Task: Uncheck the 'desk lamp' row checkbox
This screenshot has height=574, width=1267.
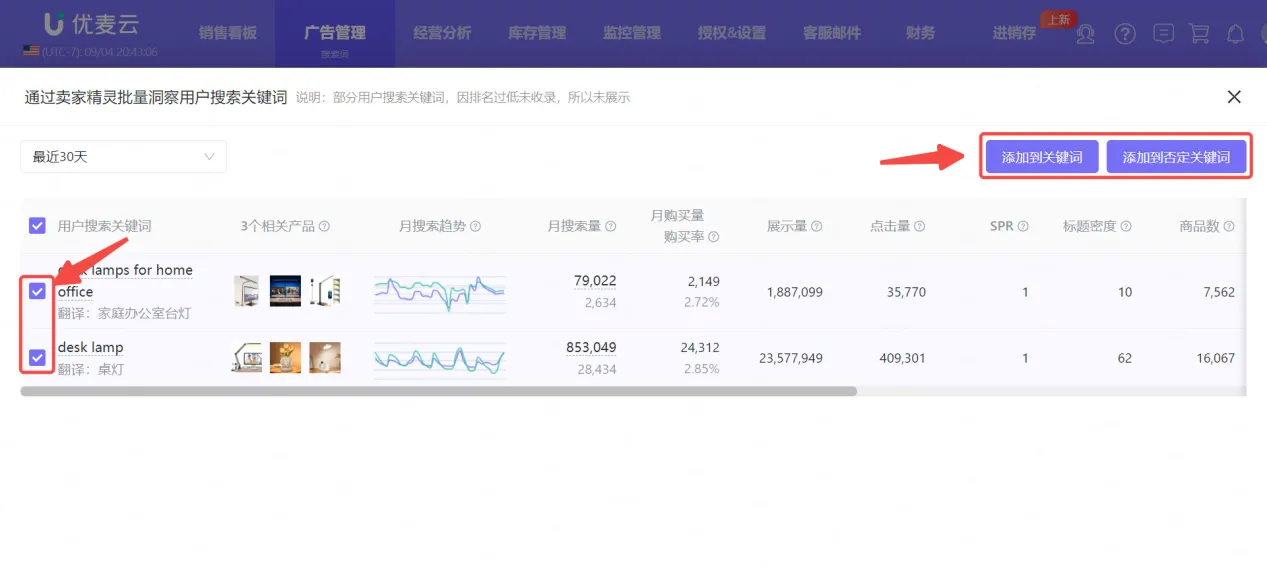Action: 37,357
